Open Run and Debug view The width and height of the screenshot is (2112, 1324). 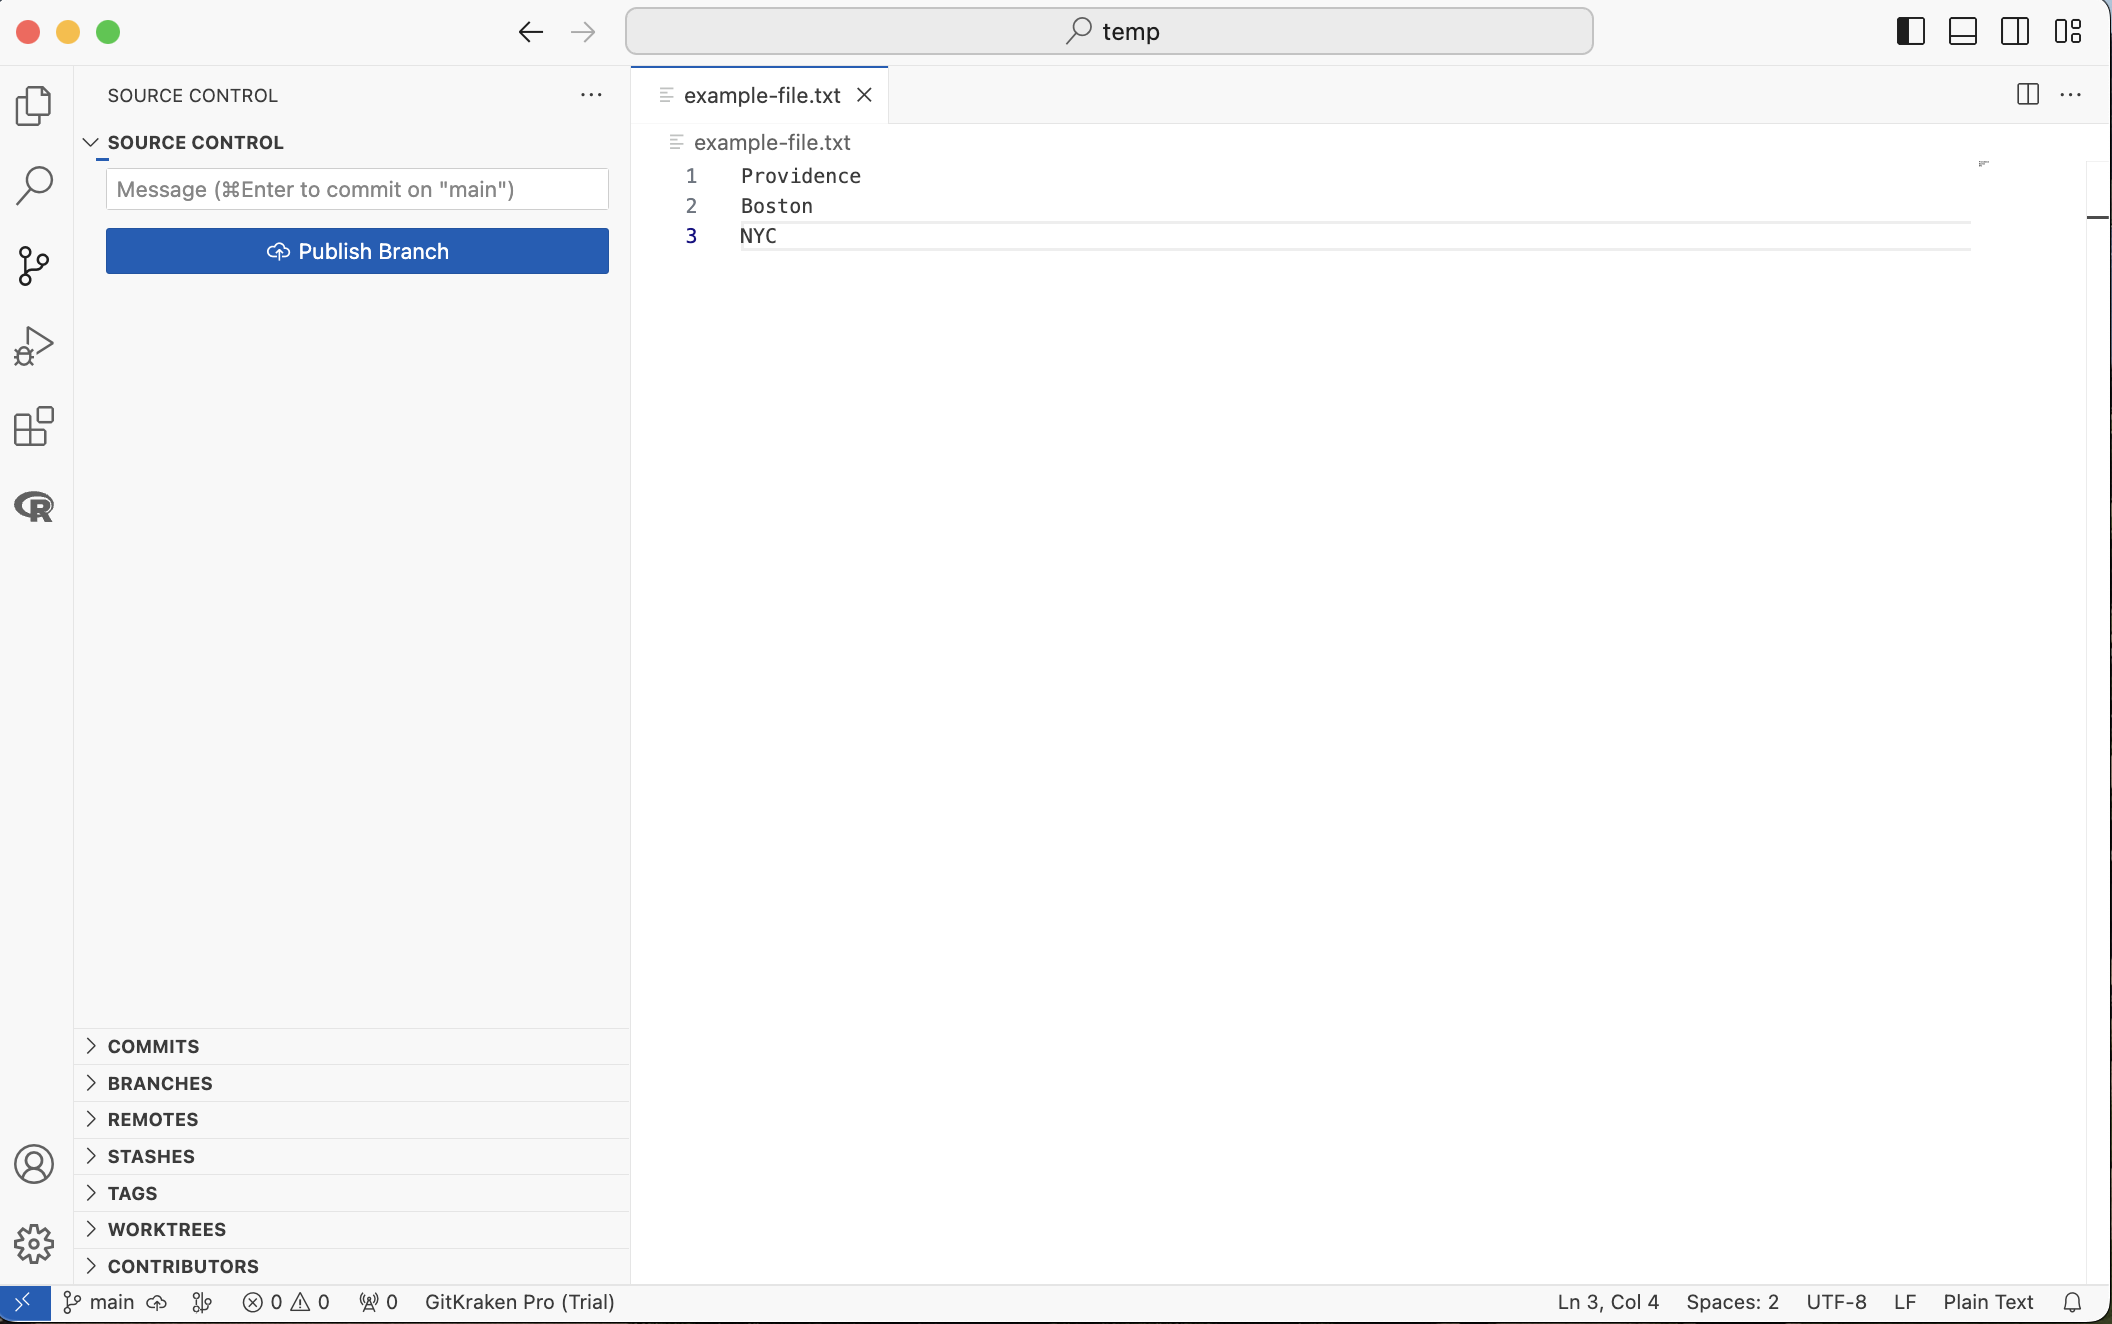[34, 346]
